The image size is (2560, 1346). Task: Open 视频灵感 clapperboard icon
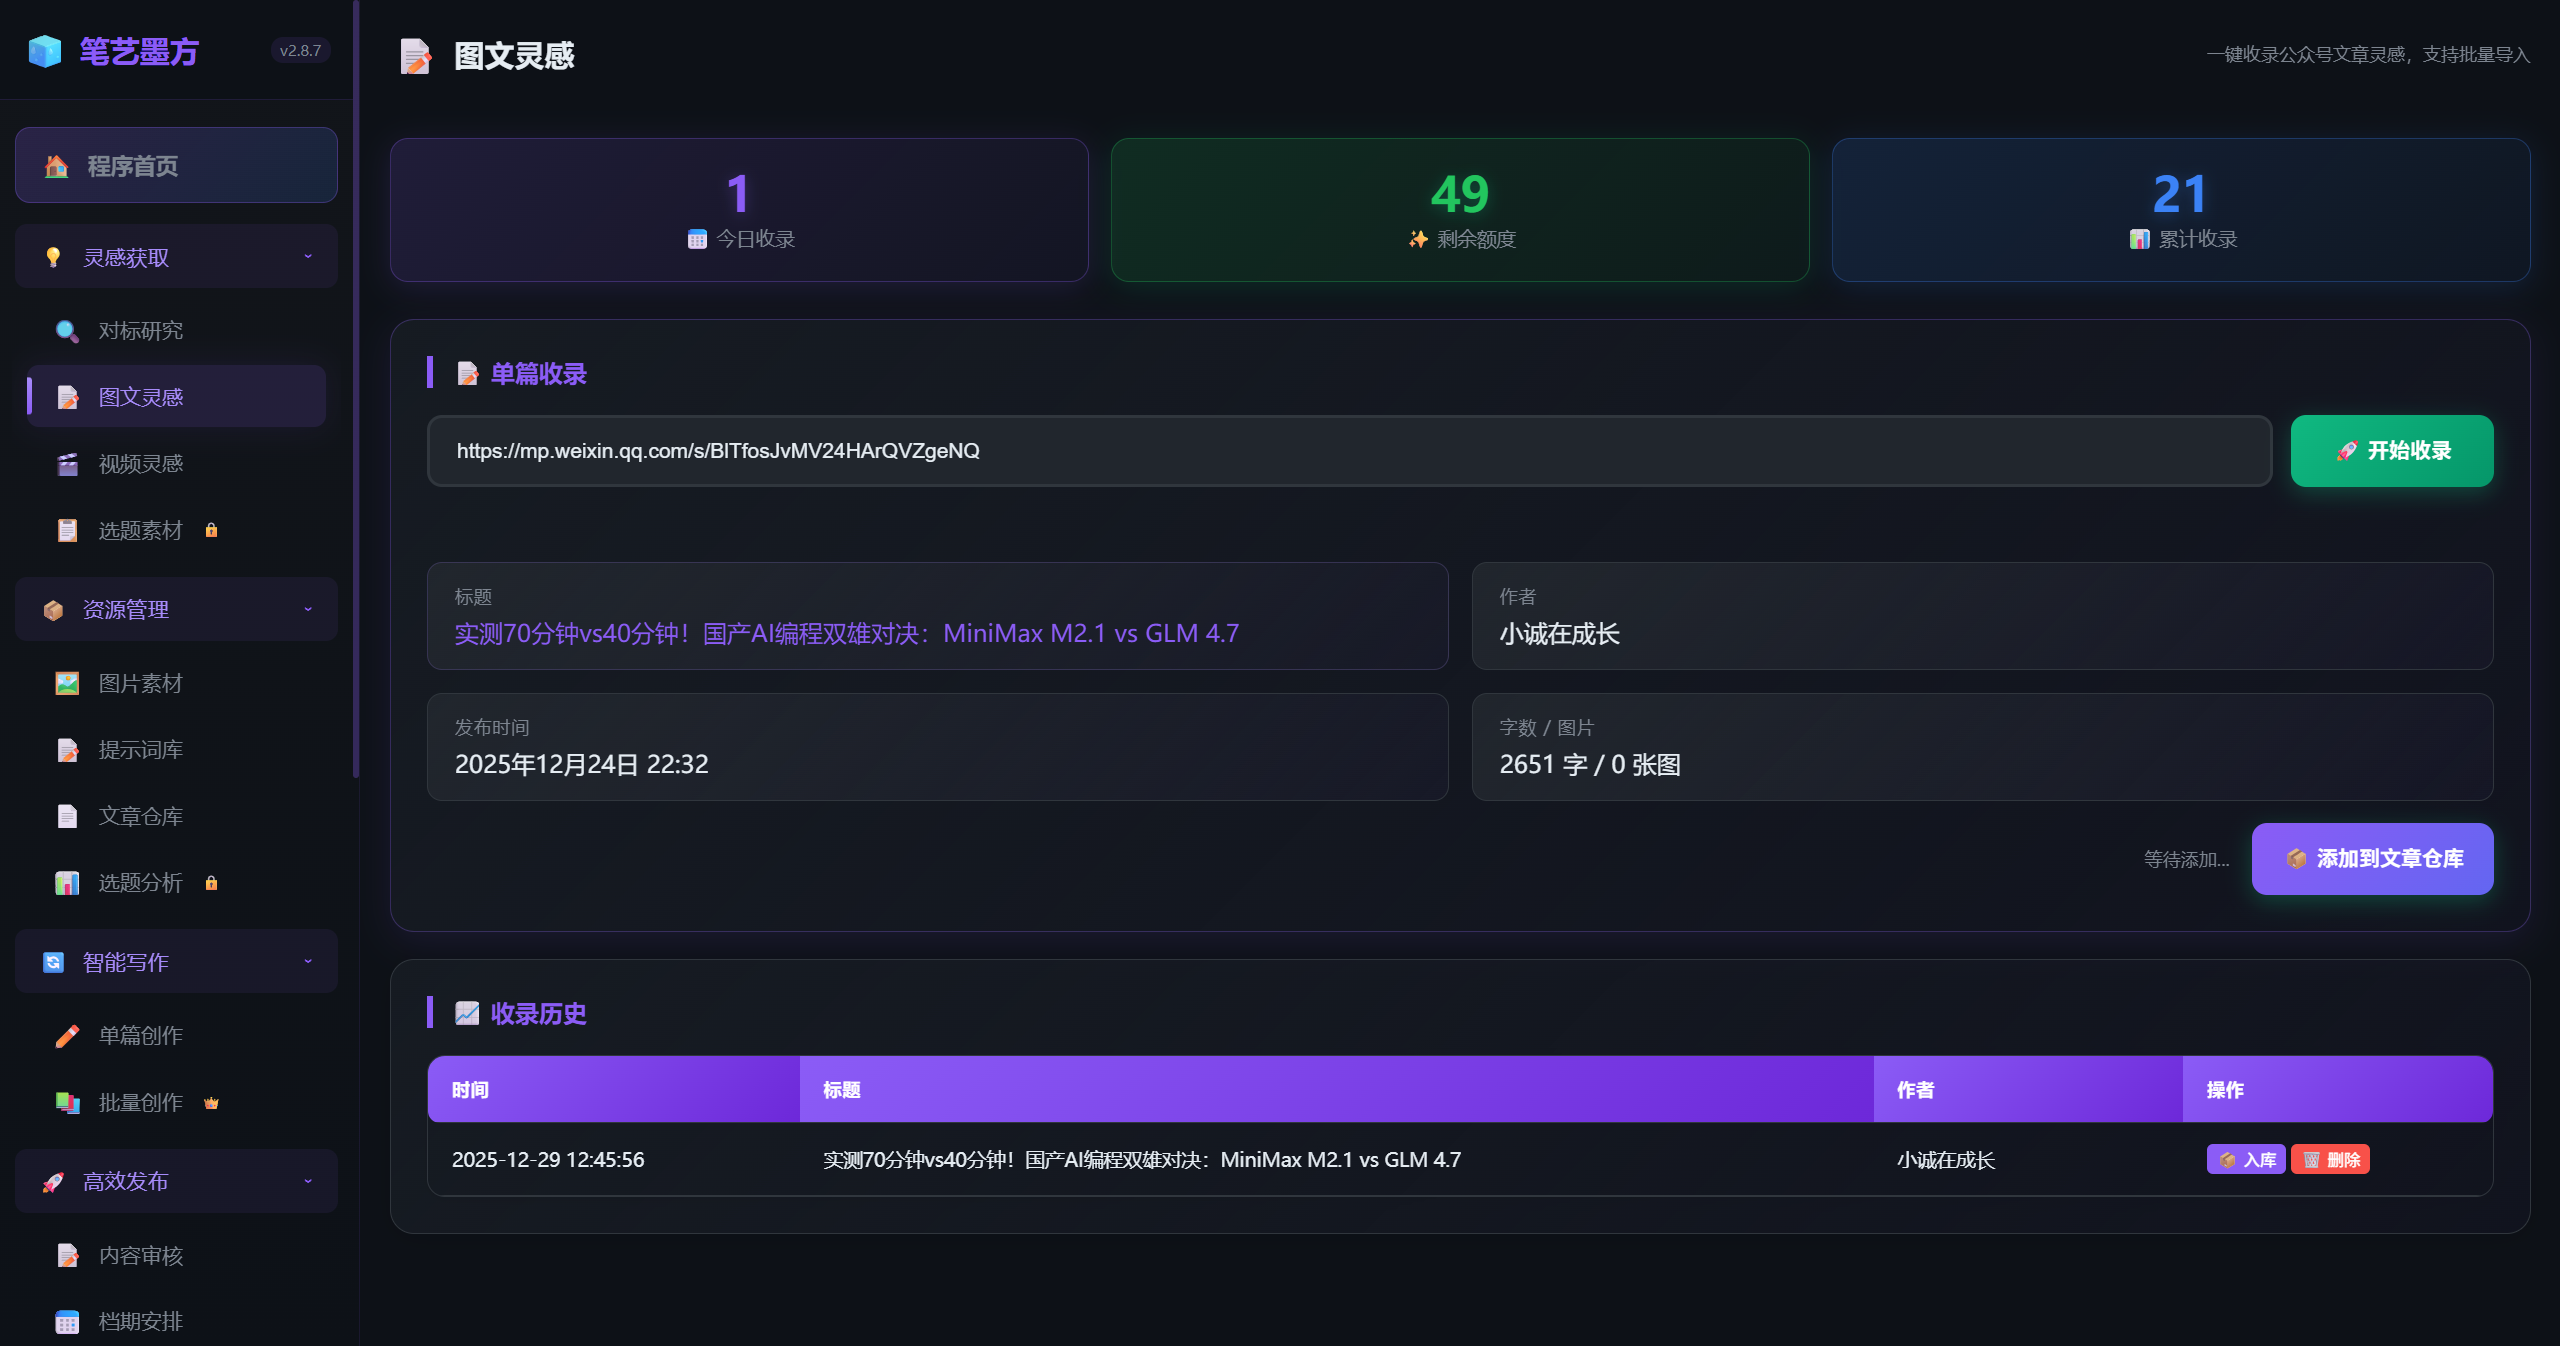(67, 464)
